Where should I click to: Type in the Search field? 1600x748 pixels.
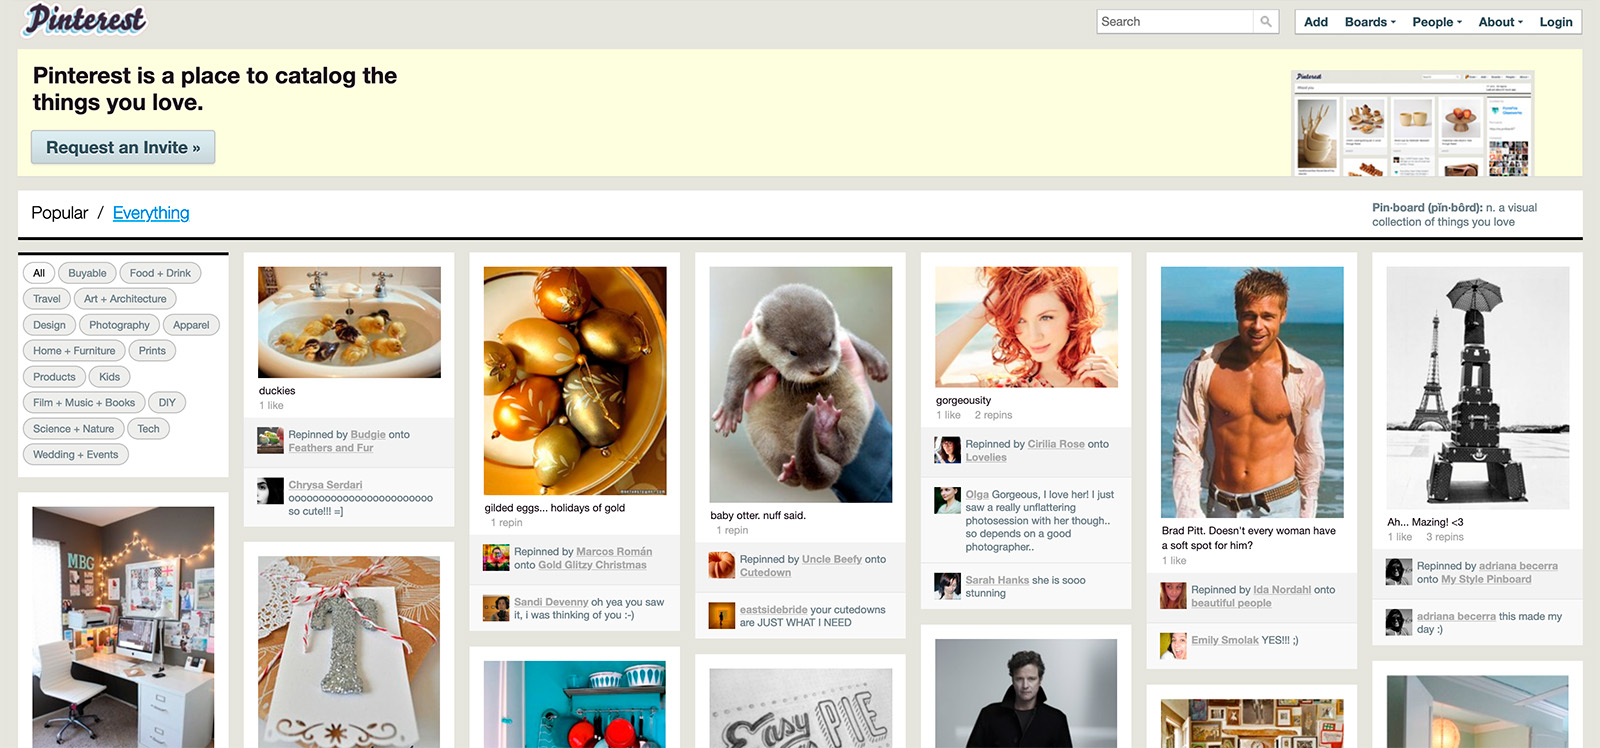tap(1175, 22)
